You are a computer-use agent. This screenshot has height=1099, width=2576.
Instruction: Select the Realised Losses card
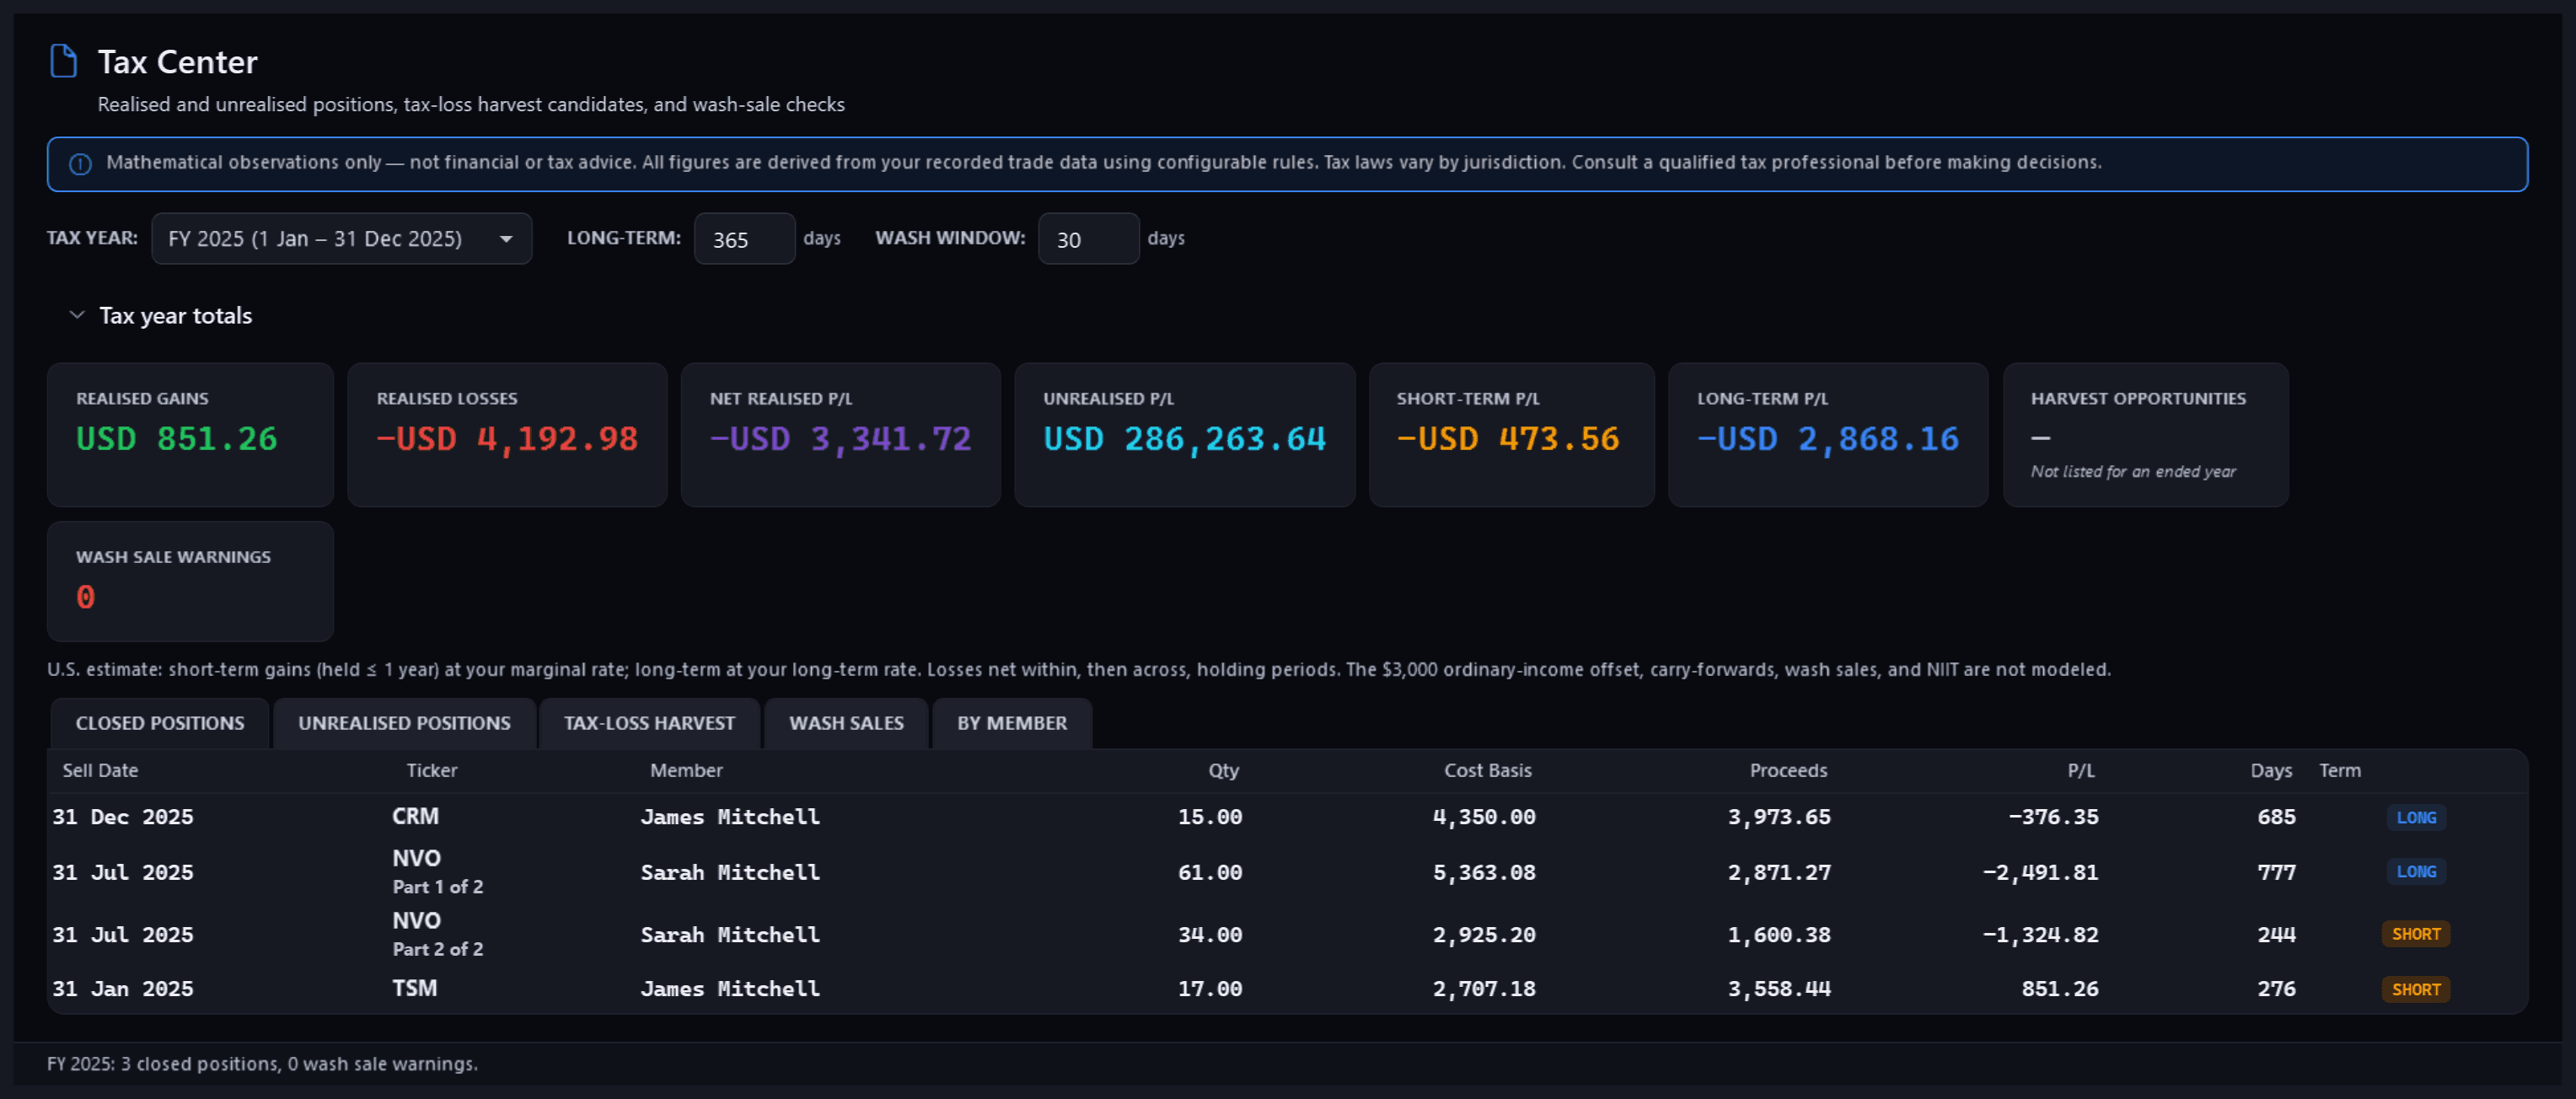tap(507, 435)
